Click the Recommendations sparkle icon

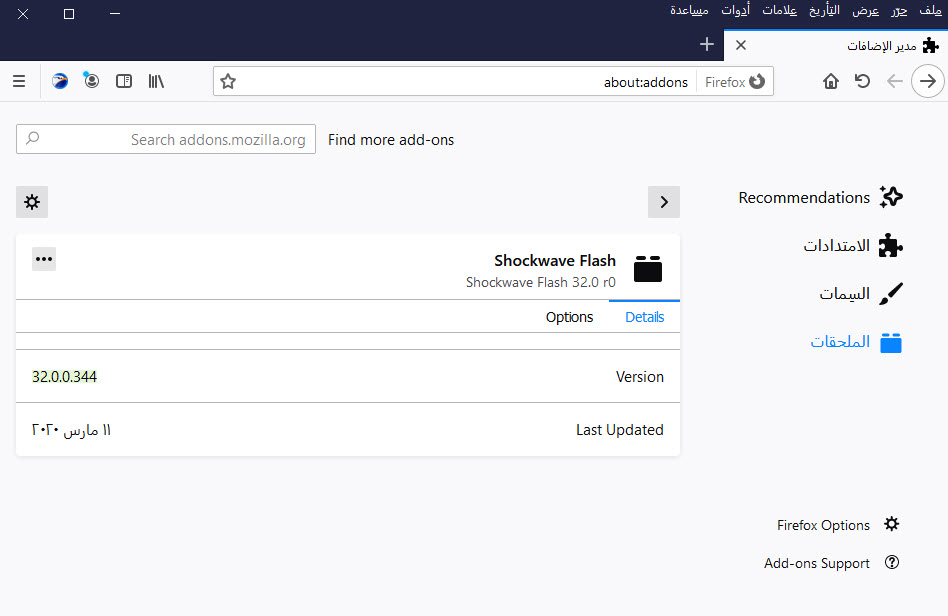pyautogui.click(x=891, y=197)
